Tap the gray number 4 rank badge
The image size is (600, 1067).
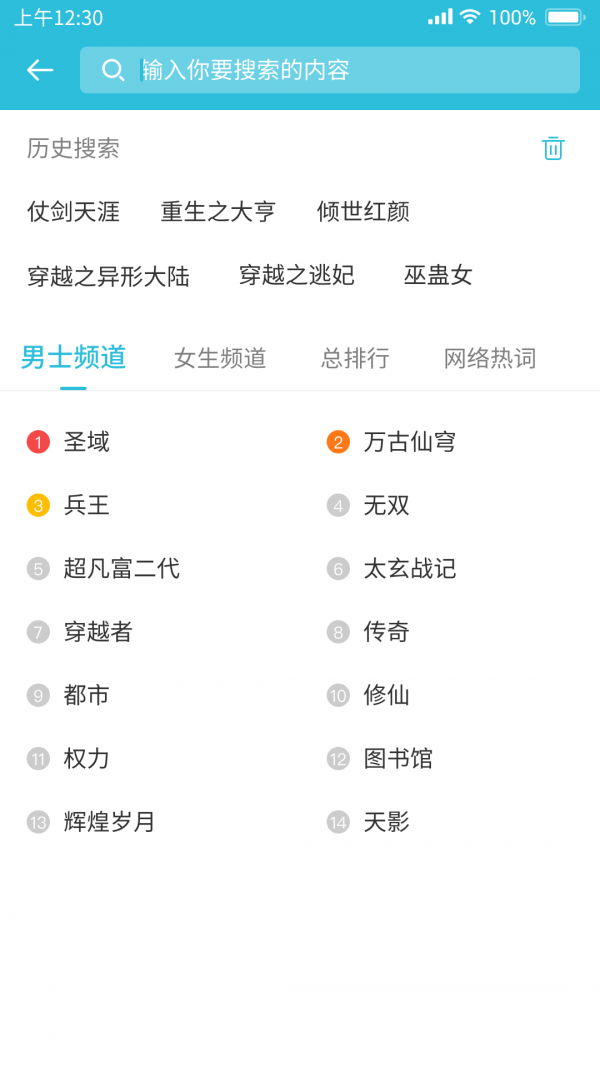[x=336, y=505]
